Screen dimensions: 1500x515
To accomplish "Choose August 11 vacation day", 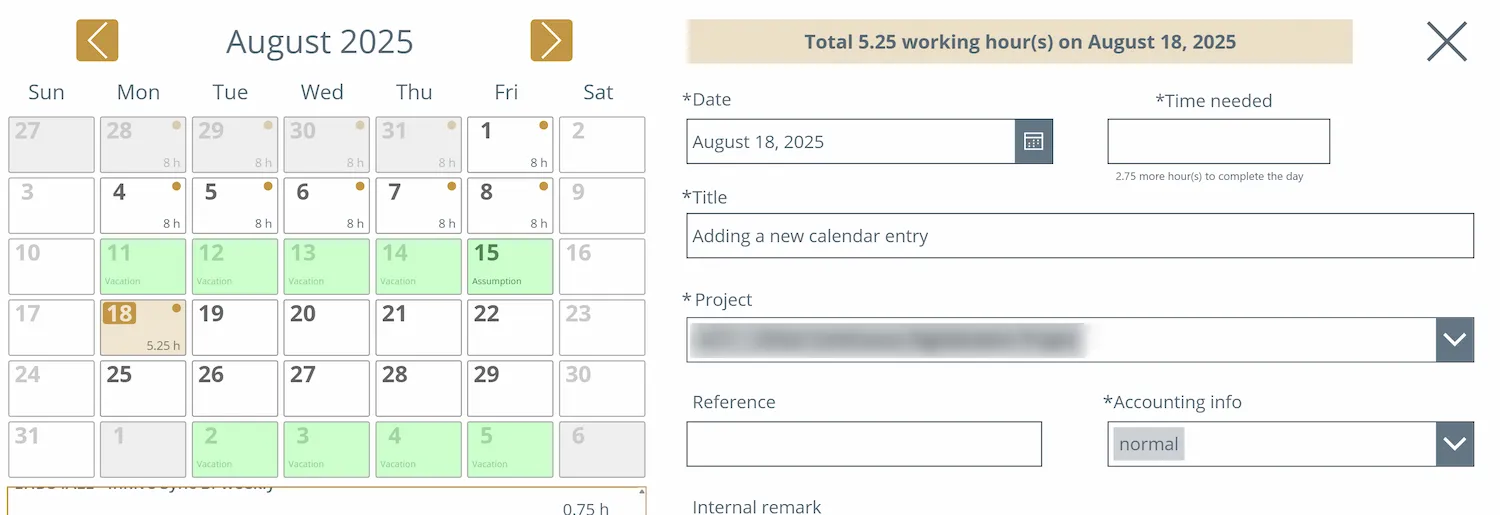I will [143, 266].
